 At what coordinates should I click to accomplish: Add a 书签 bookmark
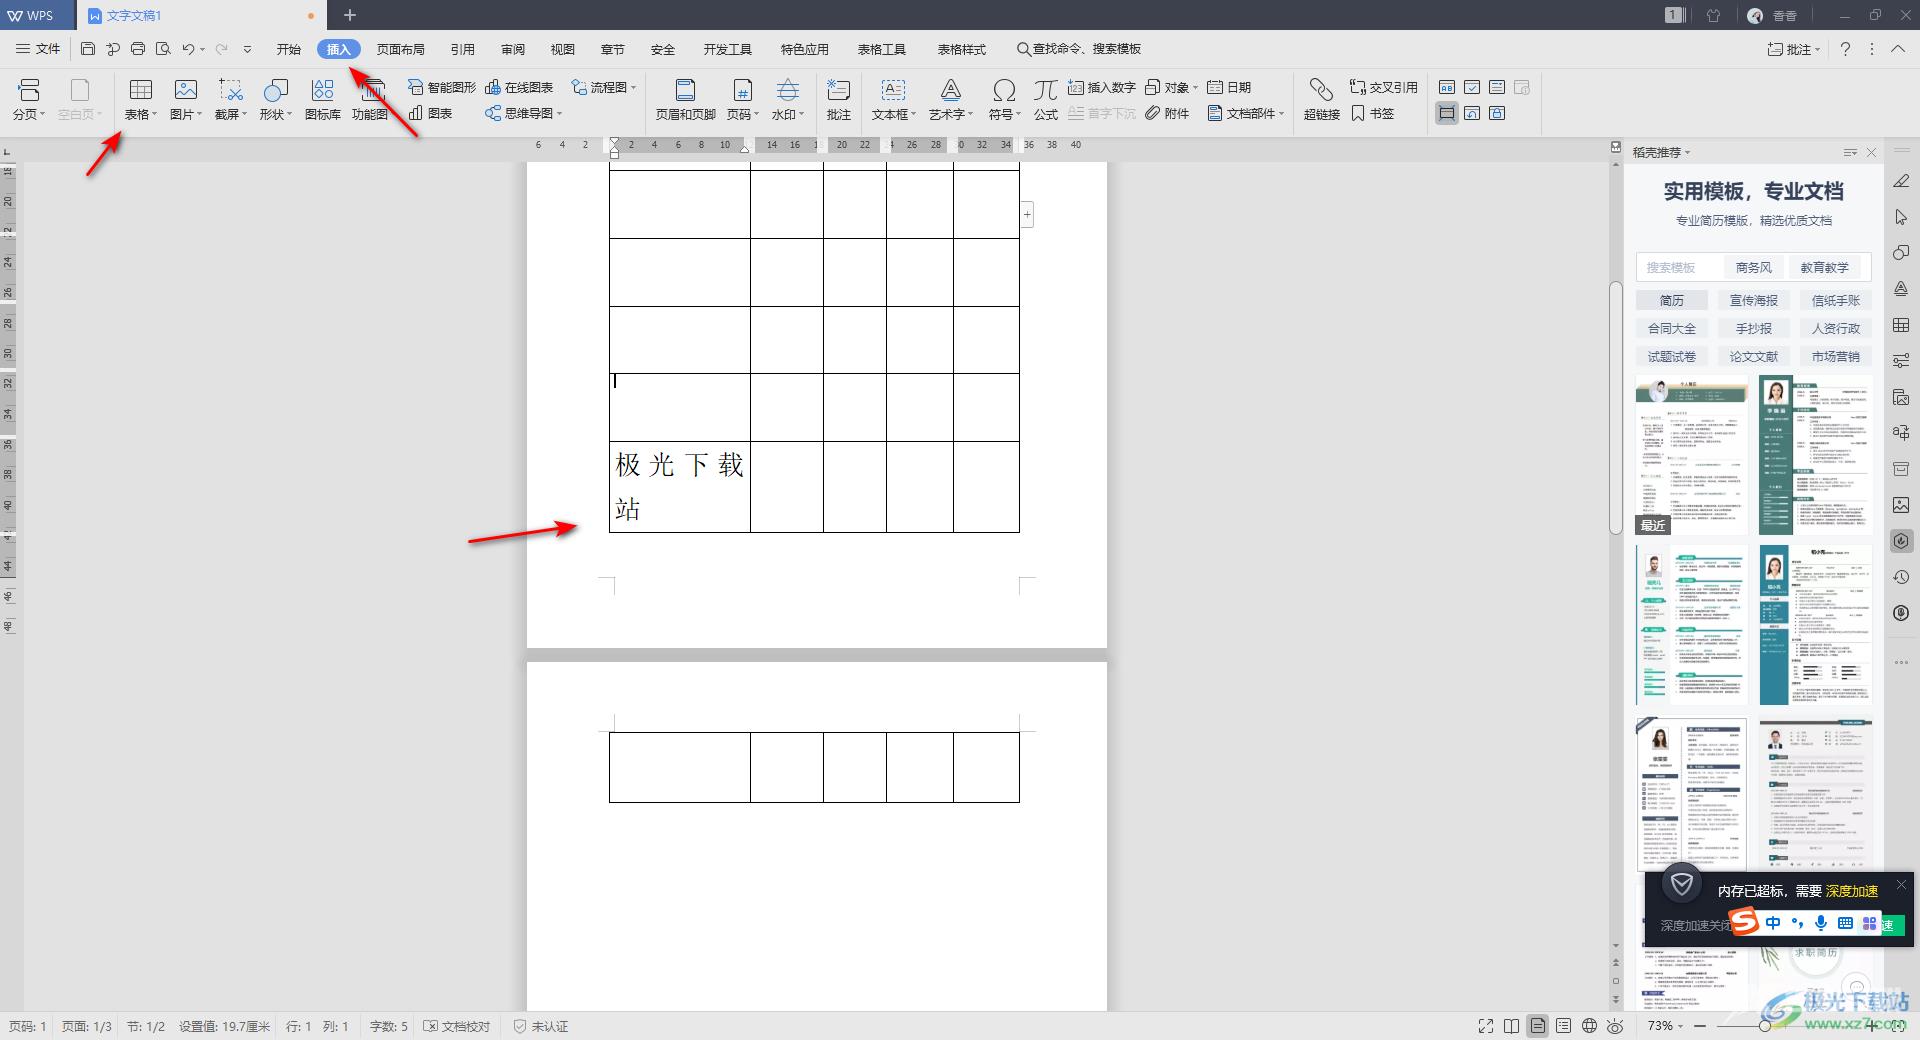[x=1372, y=113]
